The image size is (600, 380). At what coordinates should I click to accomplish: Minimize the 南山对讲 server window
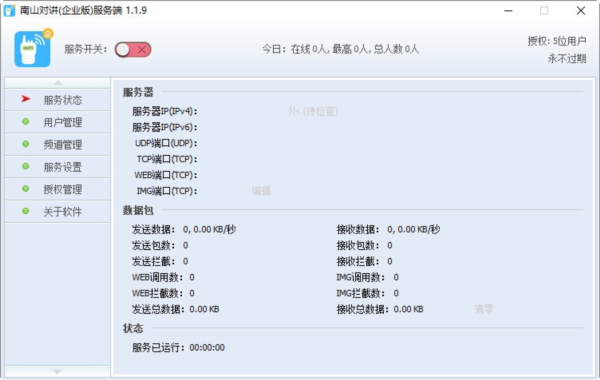pos(508,11)
